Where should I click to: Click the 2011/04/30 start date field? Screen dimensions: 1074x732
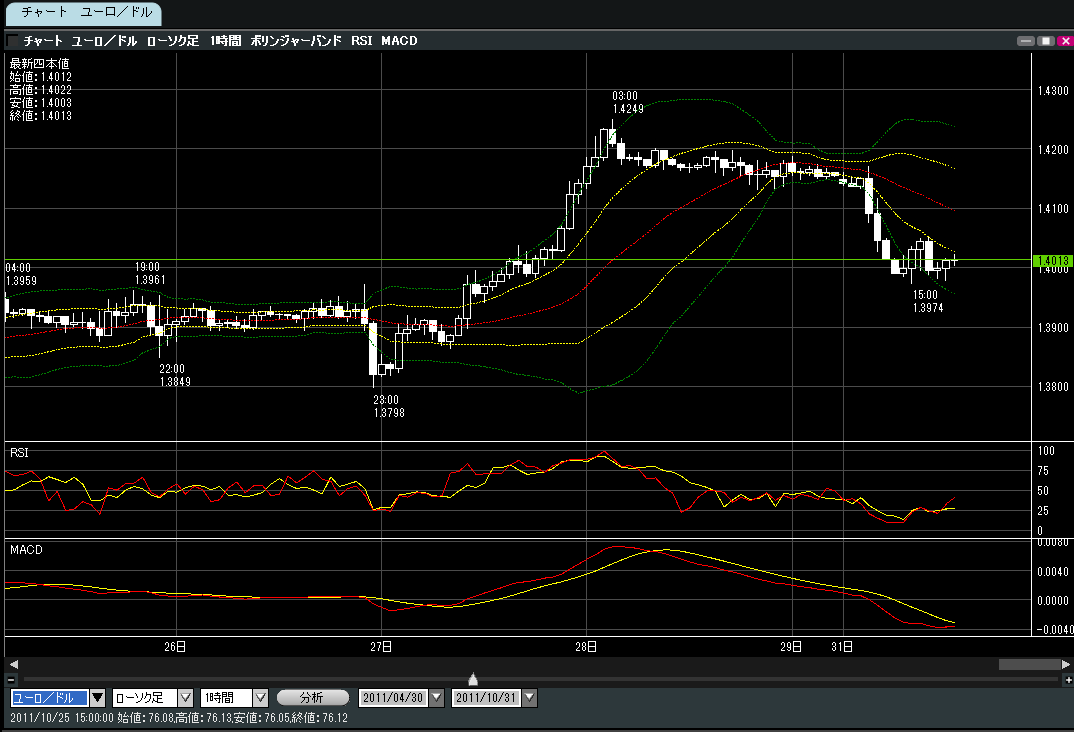point(393,697)
